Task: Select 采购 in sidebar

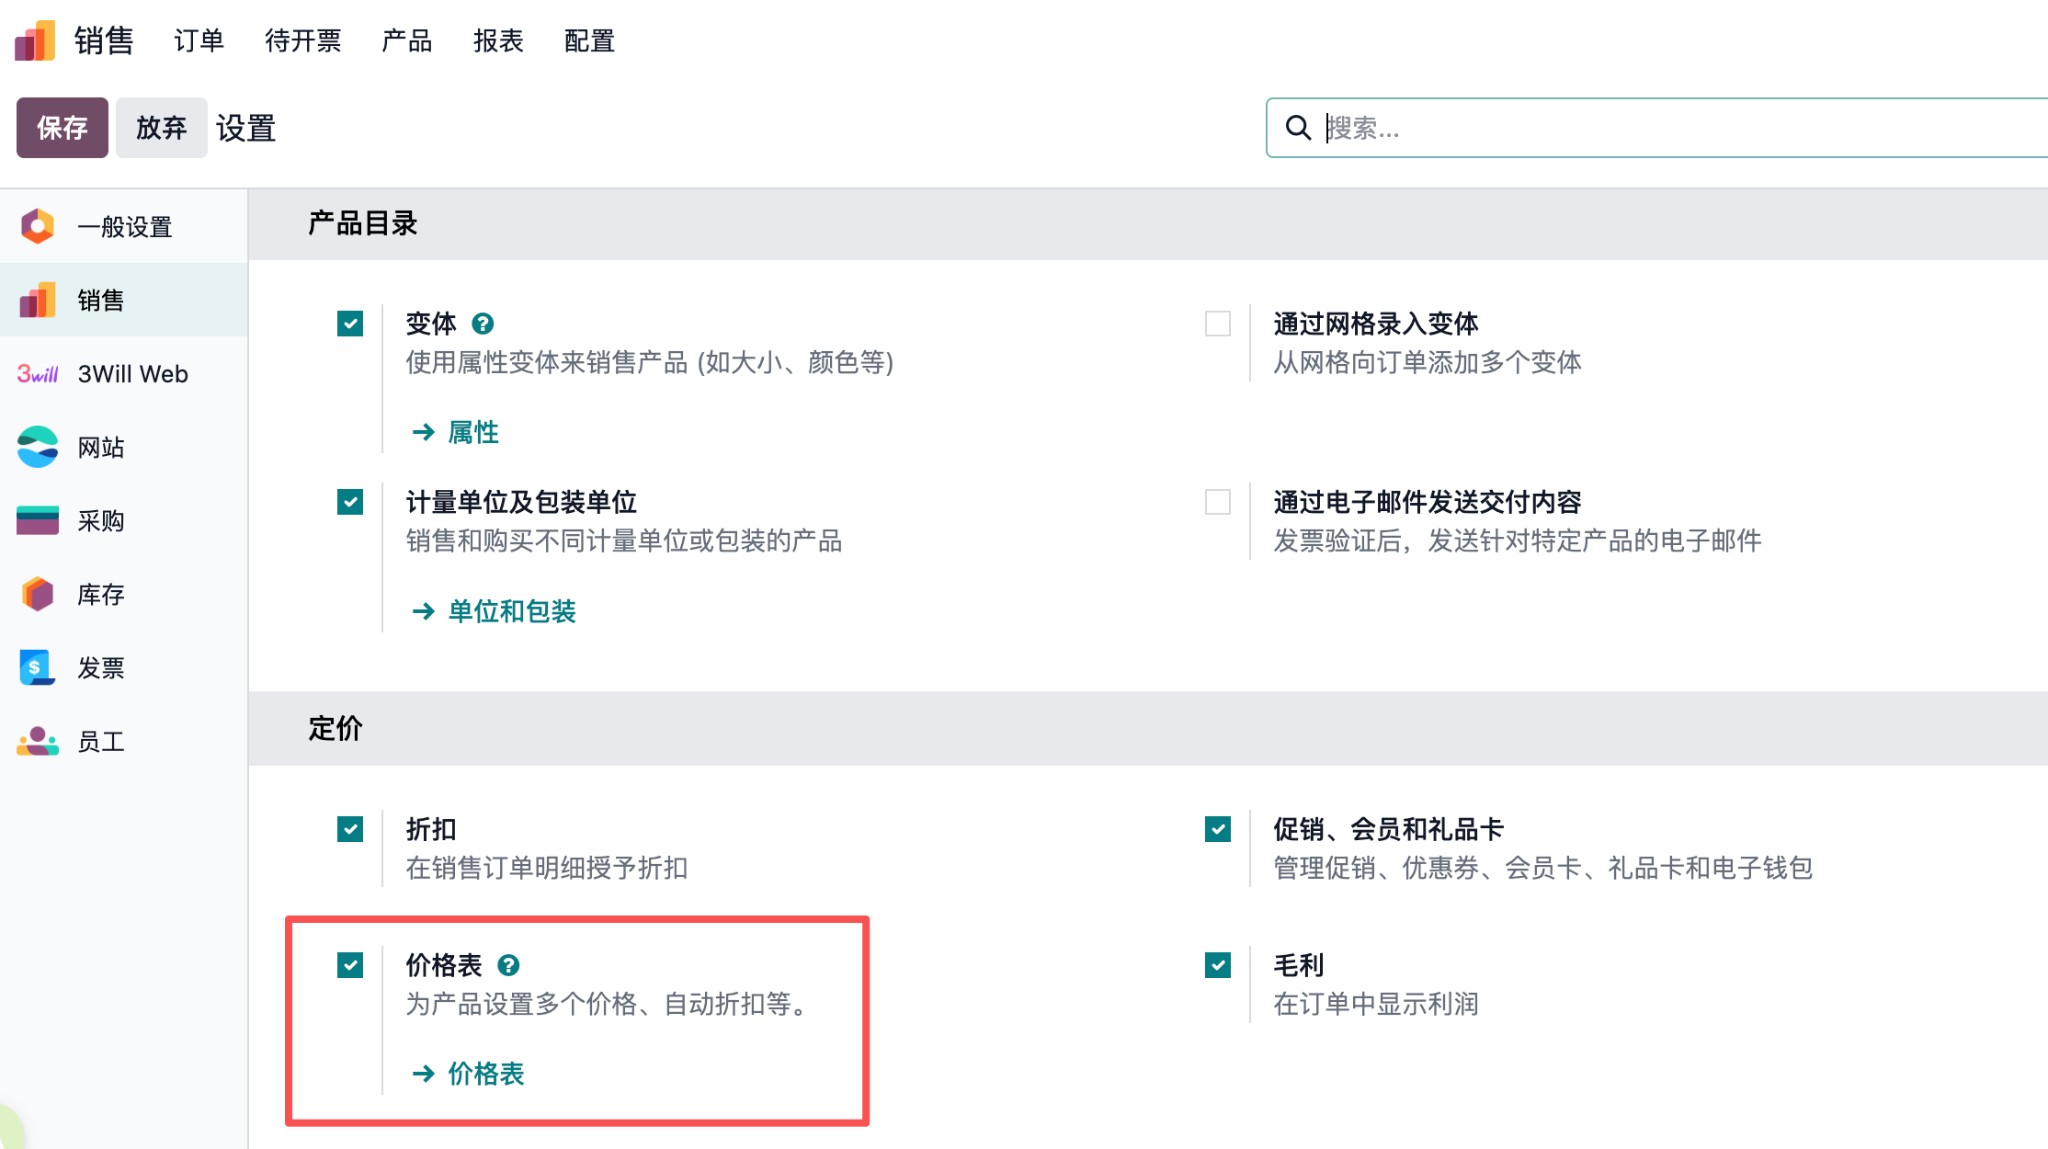Action: pos(124,521)
